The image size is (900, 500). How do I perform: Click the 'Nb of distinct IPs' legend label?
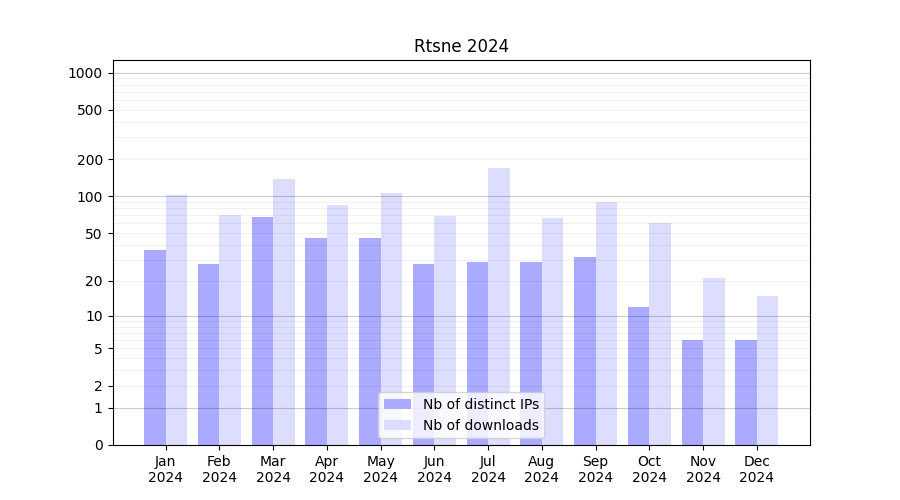pyautogui.click(x=480, y=404)
